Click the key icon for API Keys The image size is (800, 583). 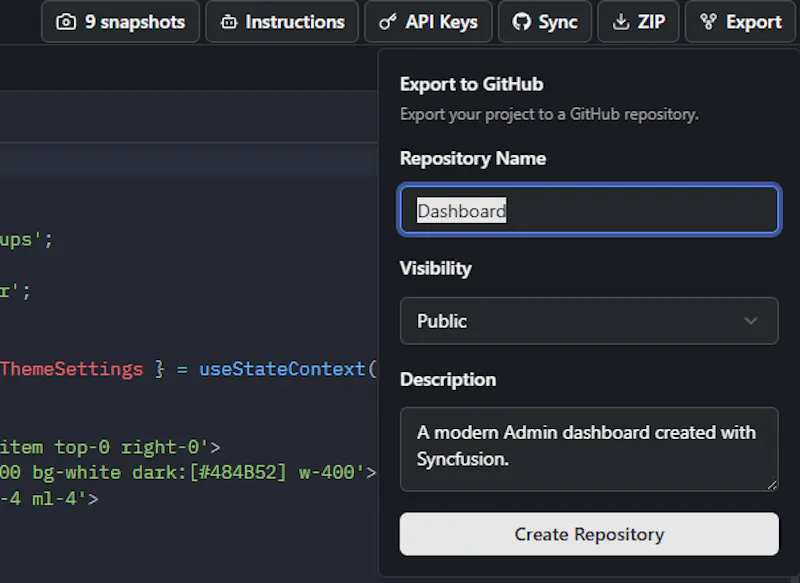point(388,22)
